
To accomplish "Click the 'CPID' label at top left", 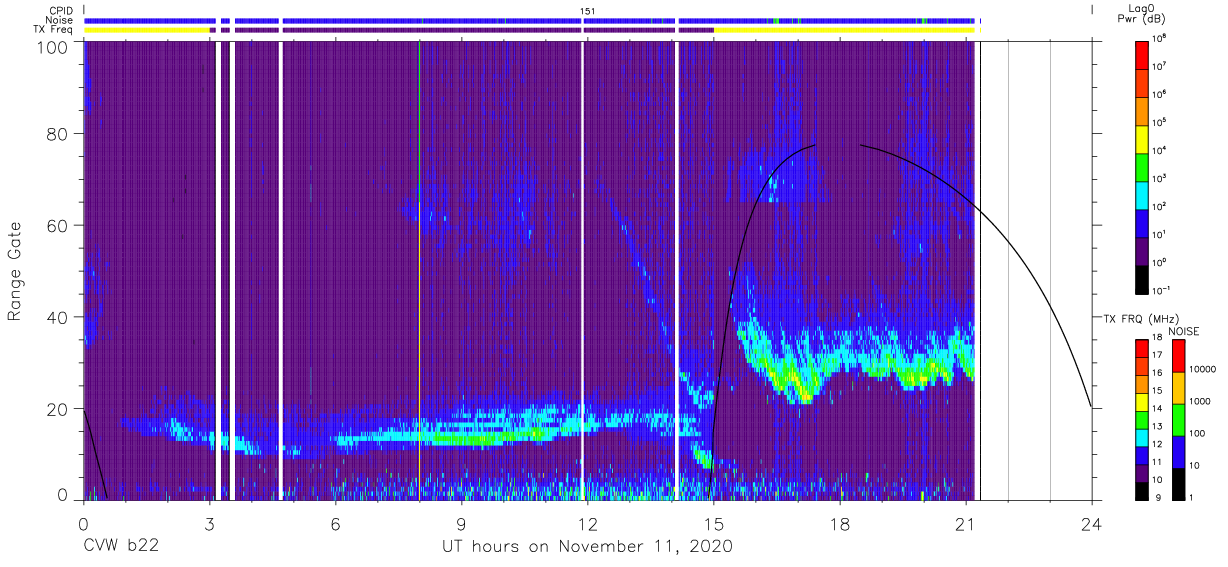I will pyautogui.click(x=59, y=11).
